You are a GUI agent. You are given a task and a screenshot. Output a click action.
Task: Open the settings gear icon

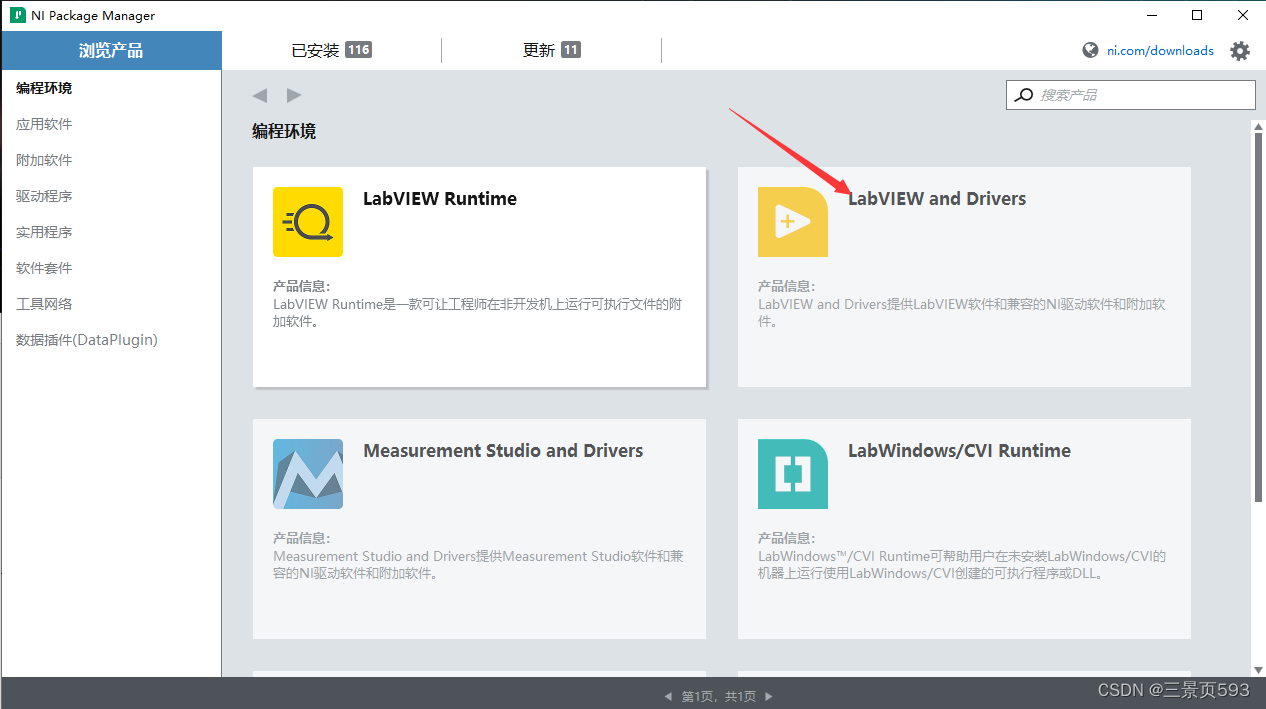coord(1240,50)
